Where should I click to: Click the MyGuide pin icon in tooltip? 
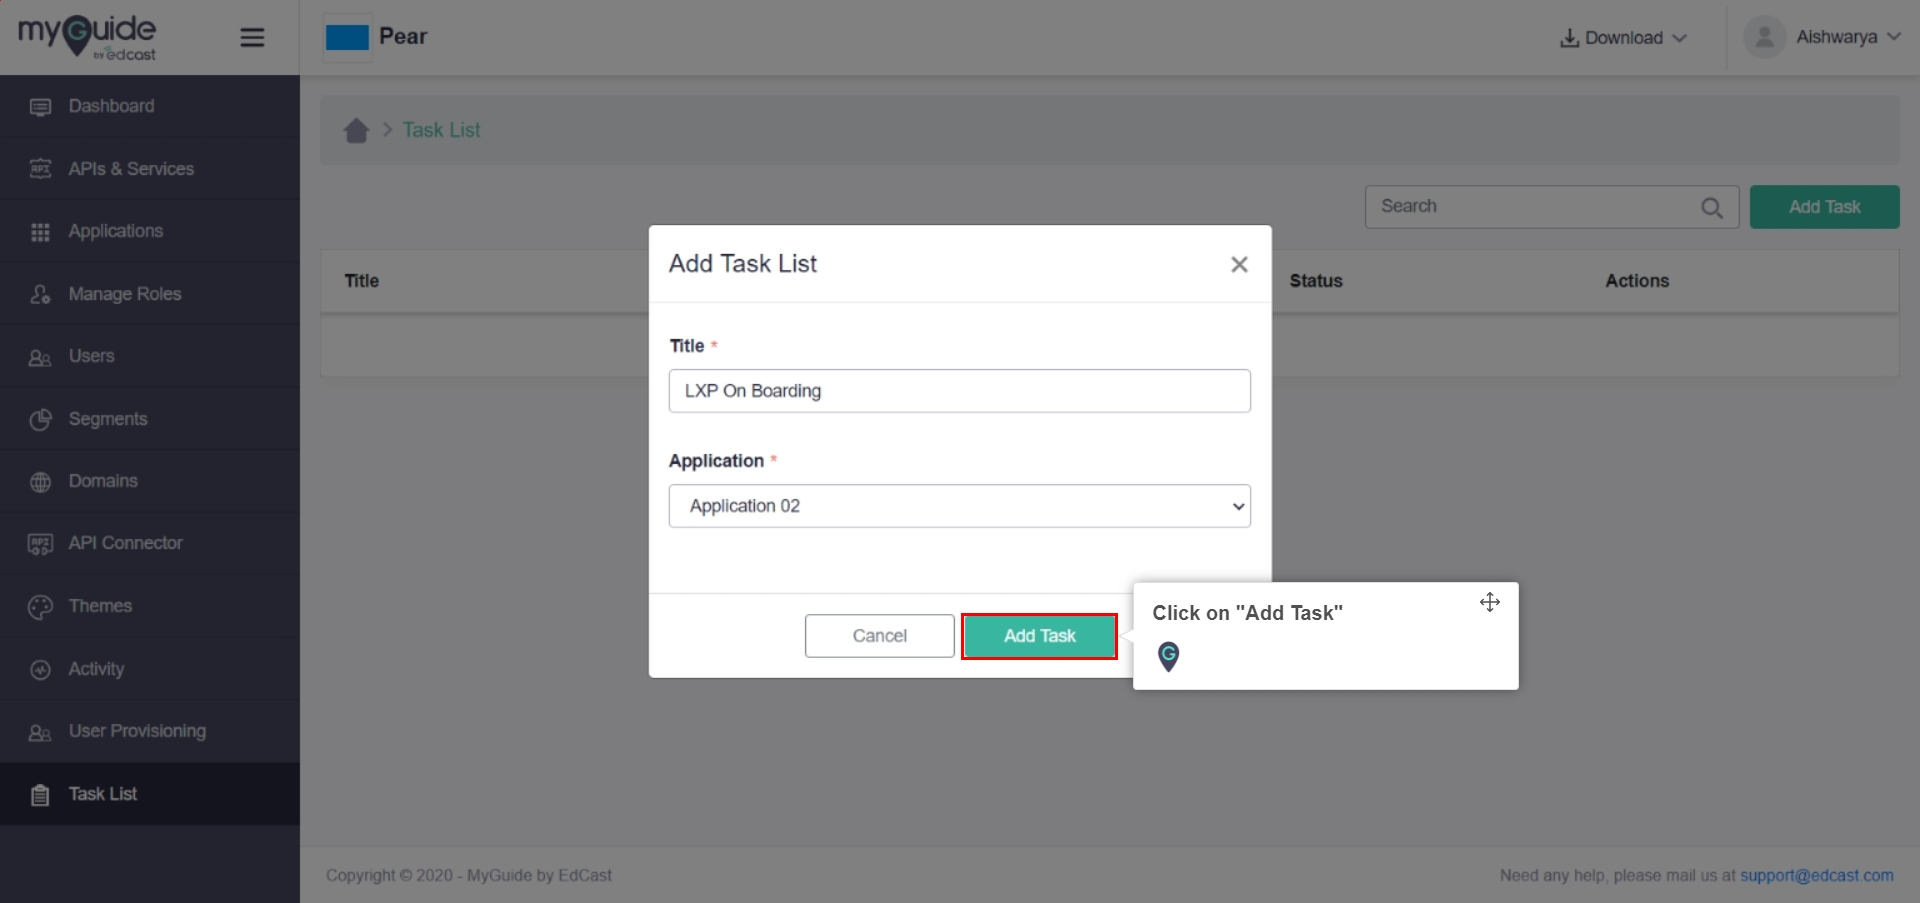tap(1168, 657)
